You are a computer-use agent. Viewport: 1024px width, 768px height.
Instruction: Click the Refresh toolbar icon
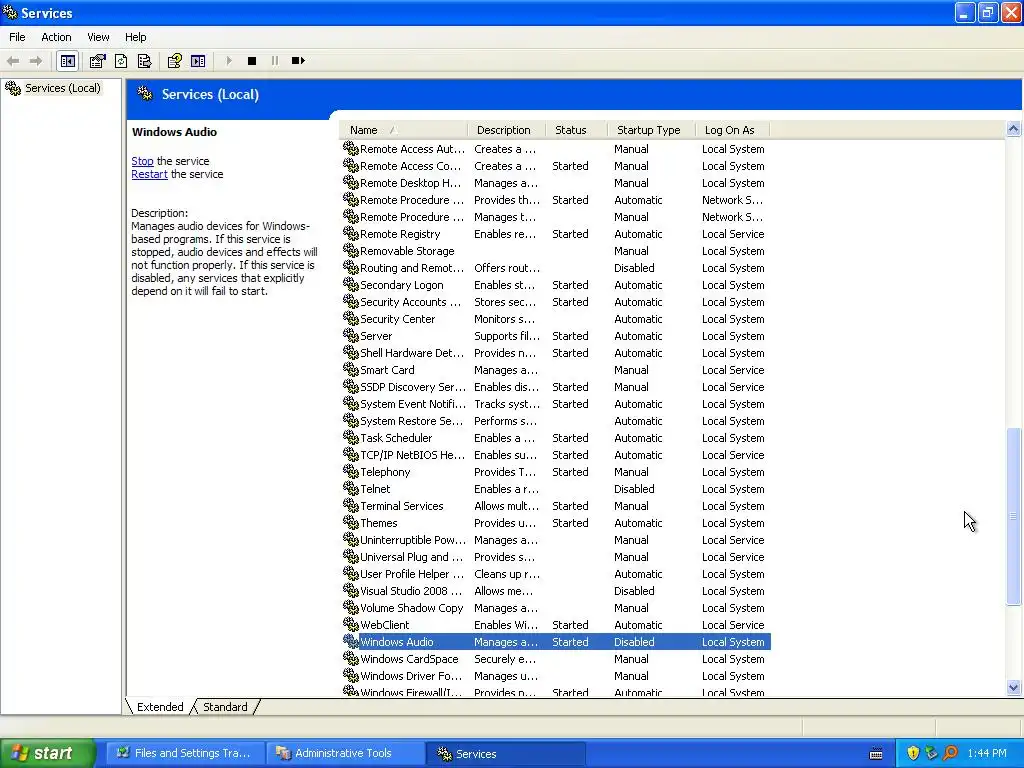pyautogui.click(x=121, y=61)
